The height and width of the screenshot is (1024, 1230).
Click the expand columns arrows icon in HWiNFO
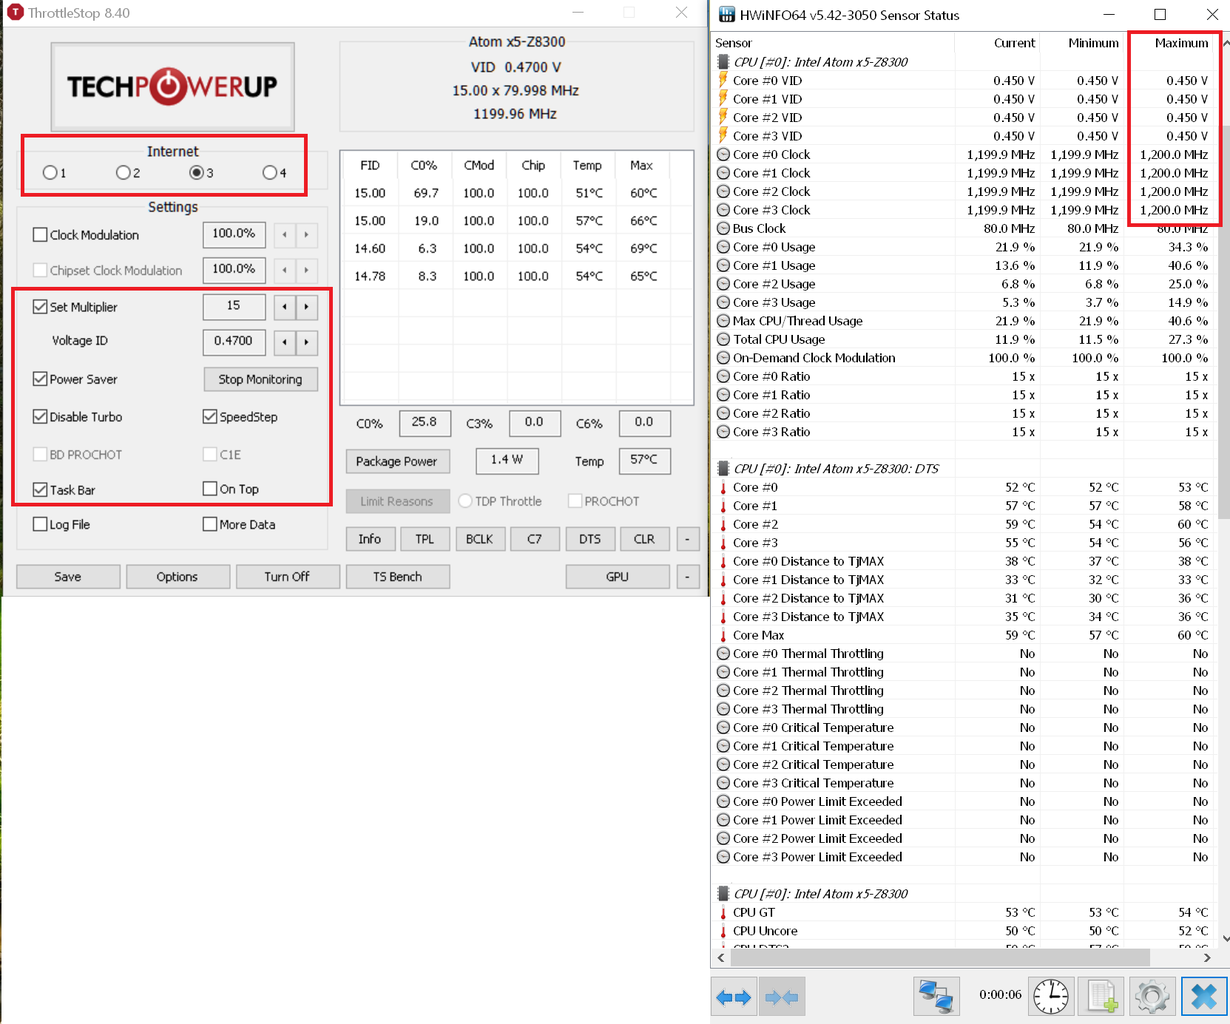click(734, 997)
